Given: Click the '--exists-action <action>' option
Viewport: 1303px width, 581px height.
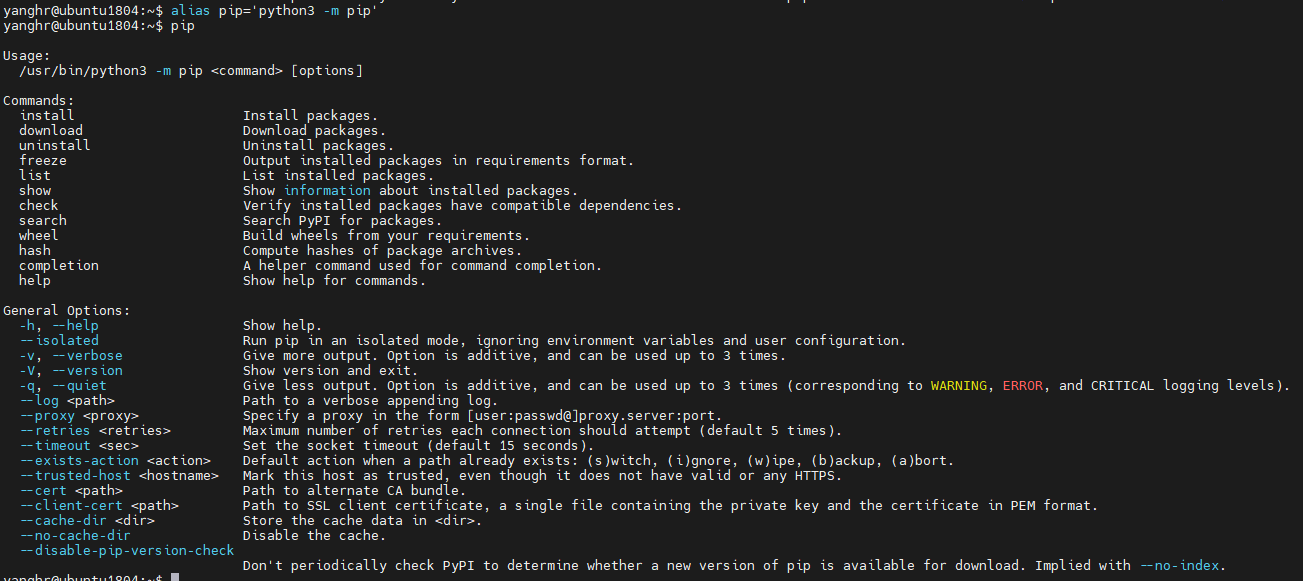Looking at the screenshot, I should tap(115, 460).
